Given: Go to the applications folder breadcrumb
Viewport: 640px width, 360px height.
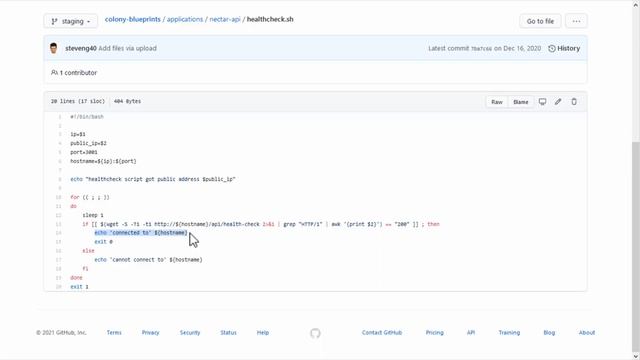Looking at the screenshot, I should pos(185,19).
